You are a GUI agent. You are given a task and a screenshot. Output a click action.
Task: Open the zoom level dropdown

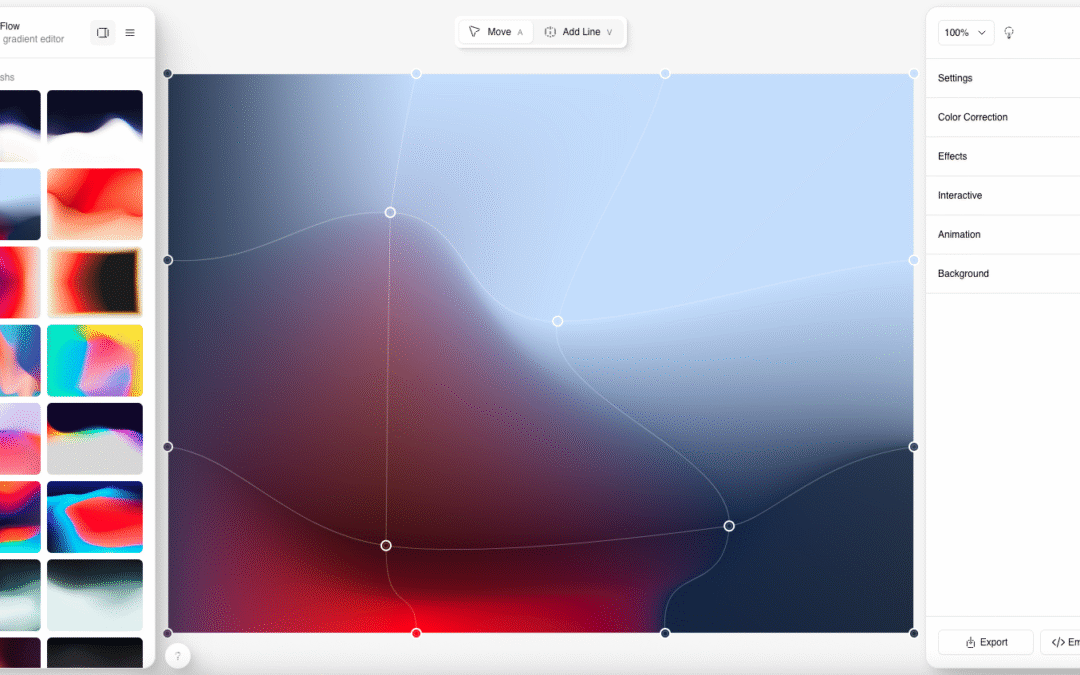tap(964, 32)
